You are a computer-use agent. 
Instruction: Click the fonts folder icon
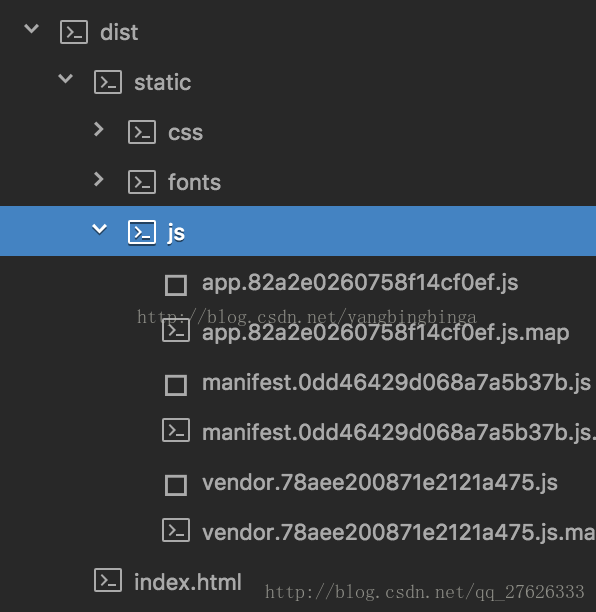pyautogui.click(x=142, y=182)
